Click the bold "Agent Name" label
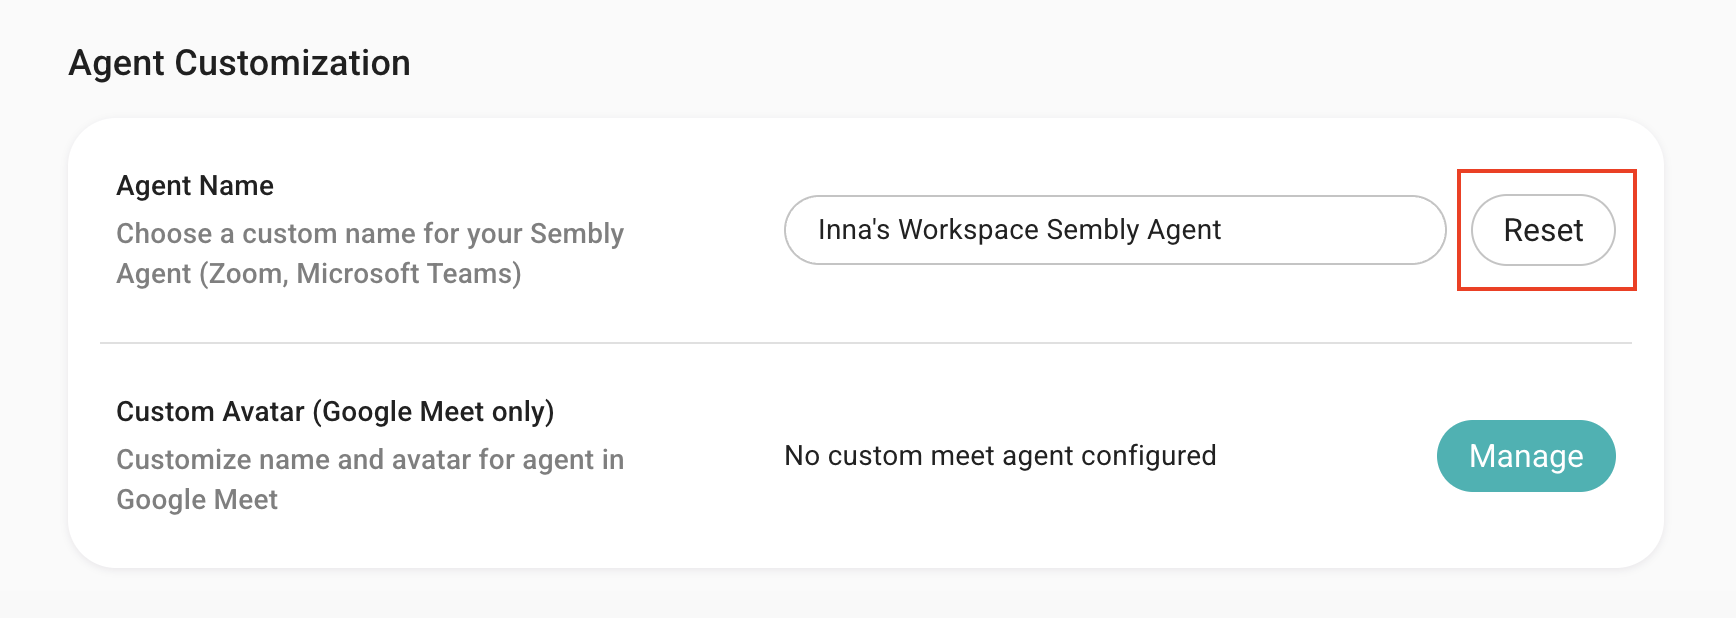 tap(195, 186)
